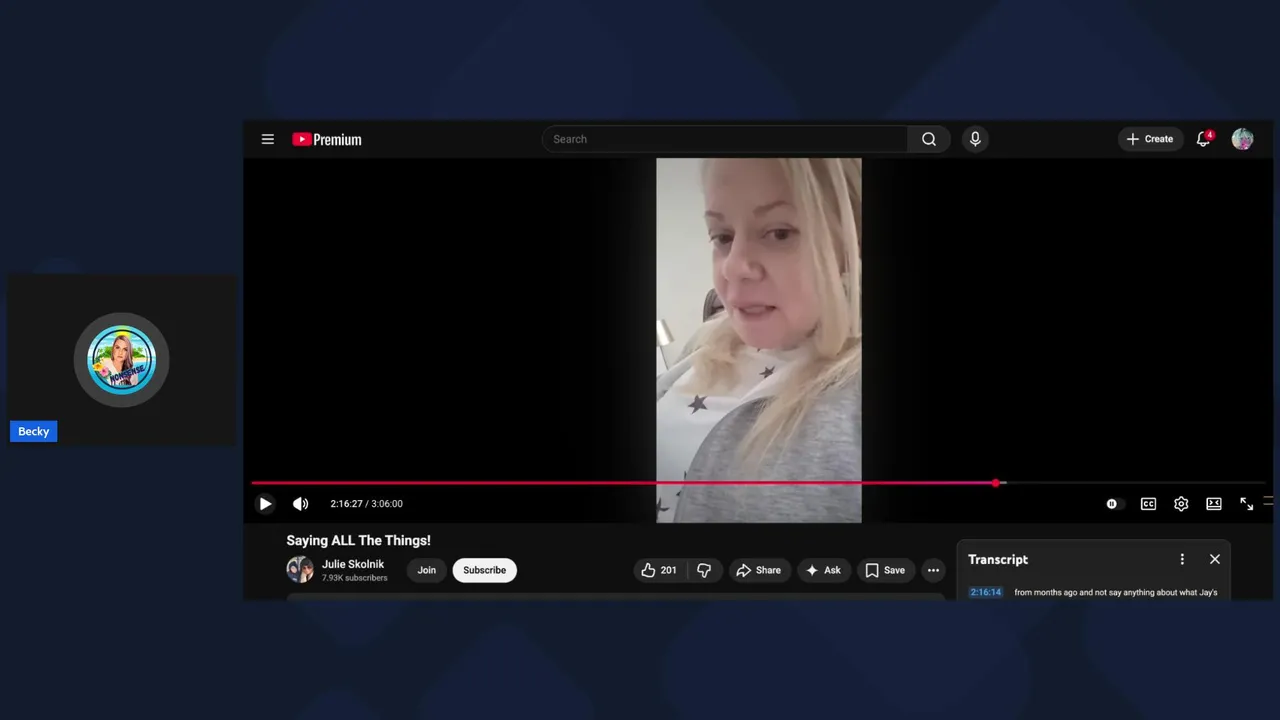Start voice search with the microphone

coord(975,139)
